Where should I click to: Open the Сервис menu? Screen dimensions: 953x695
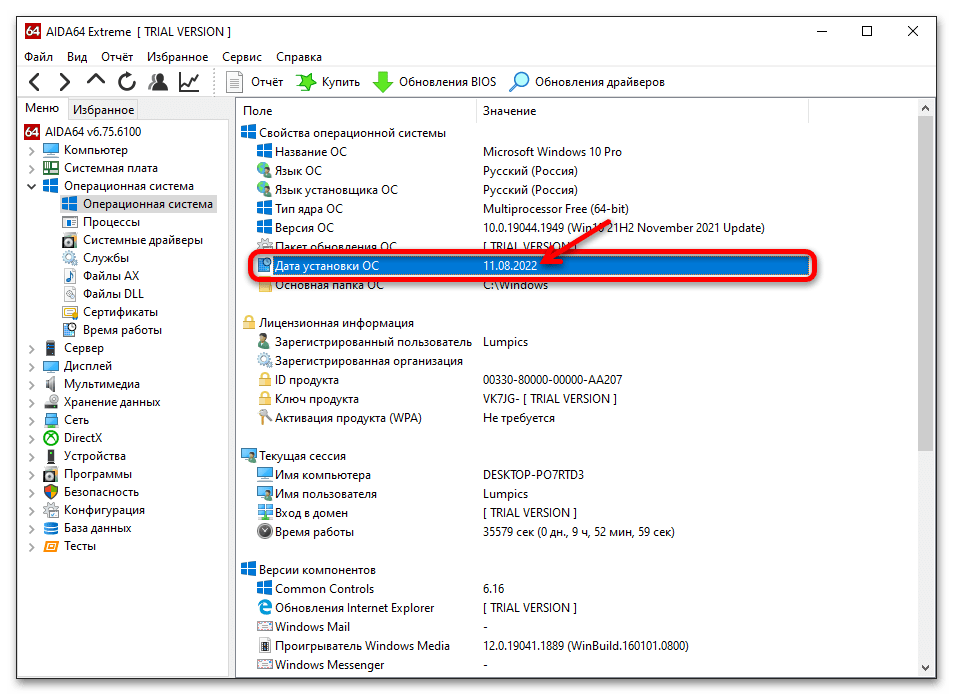click(x=242, y=56)
